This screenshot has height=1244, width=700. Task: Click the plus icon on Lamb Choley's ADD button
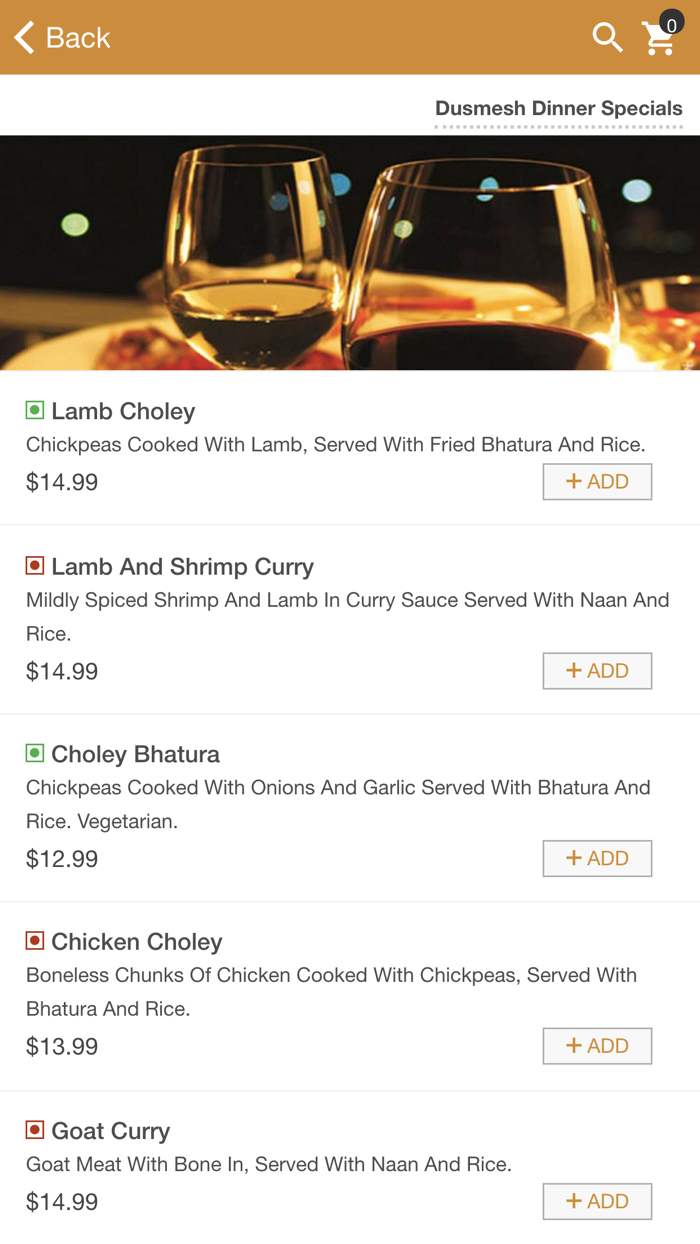(575, 481)
